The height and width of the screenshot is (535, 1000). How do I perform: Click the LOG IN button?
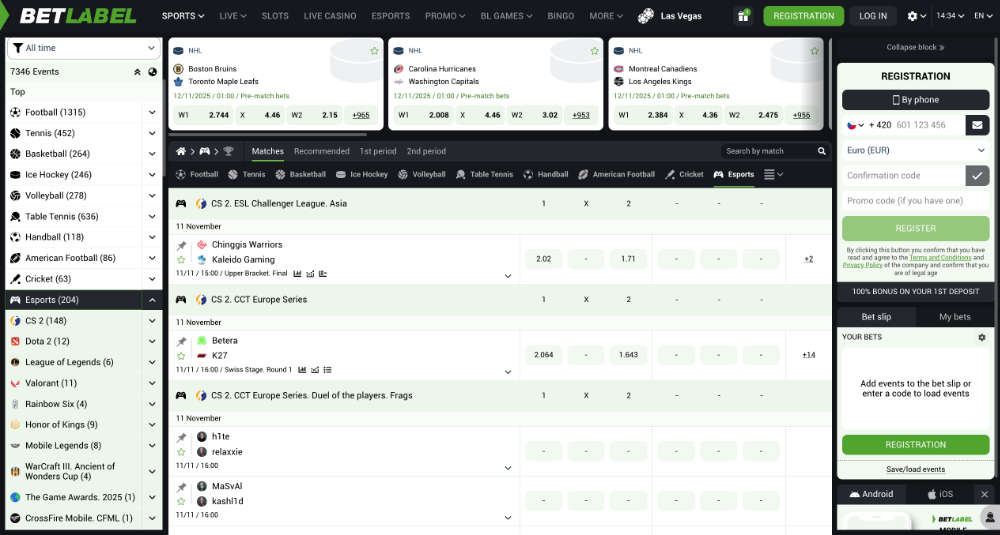pyautogui.click(x=872, y=16)
